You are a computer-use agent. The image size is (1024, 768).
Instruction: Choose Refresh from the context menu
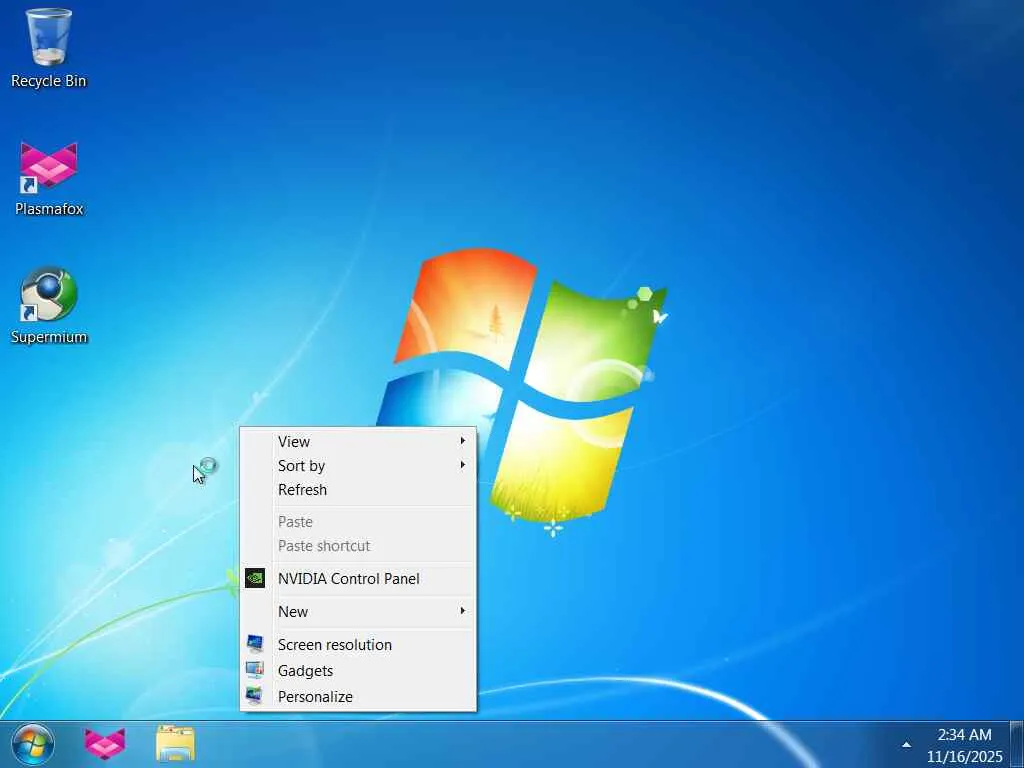pos(358,490)
